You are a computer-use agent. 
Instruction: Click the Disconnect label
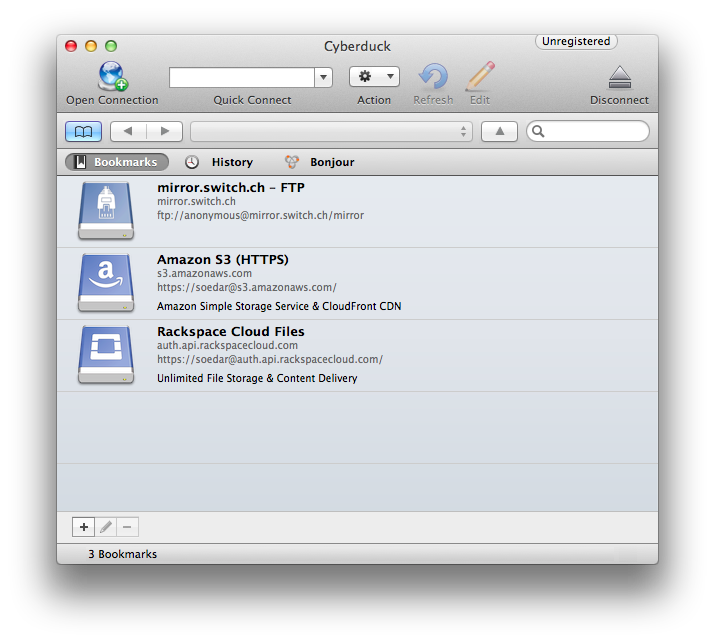[x=619, y=100]
